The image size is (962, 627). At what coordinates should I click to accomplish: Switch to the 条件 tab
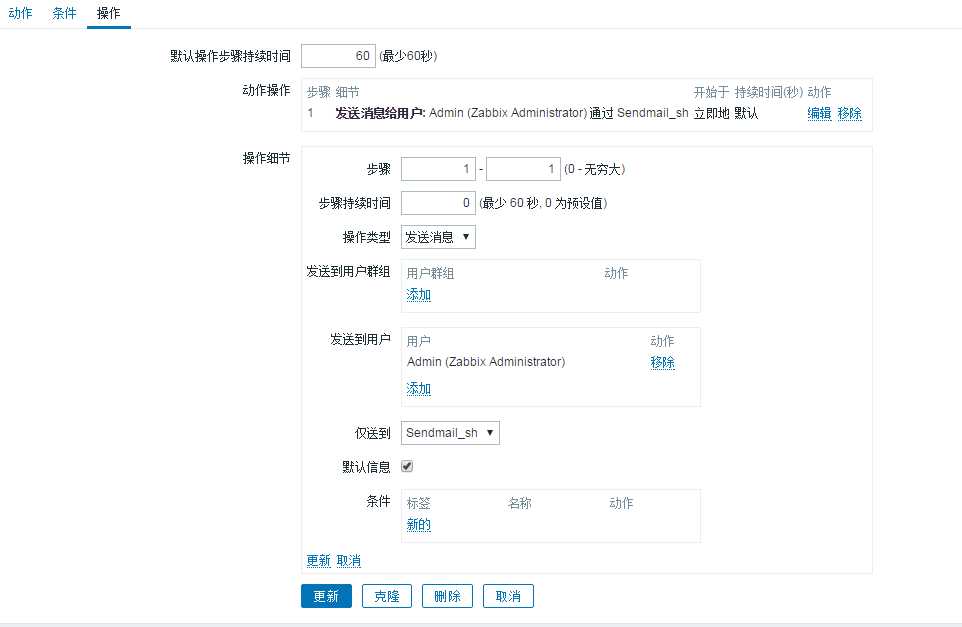pos(64,14)
